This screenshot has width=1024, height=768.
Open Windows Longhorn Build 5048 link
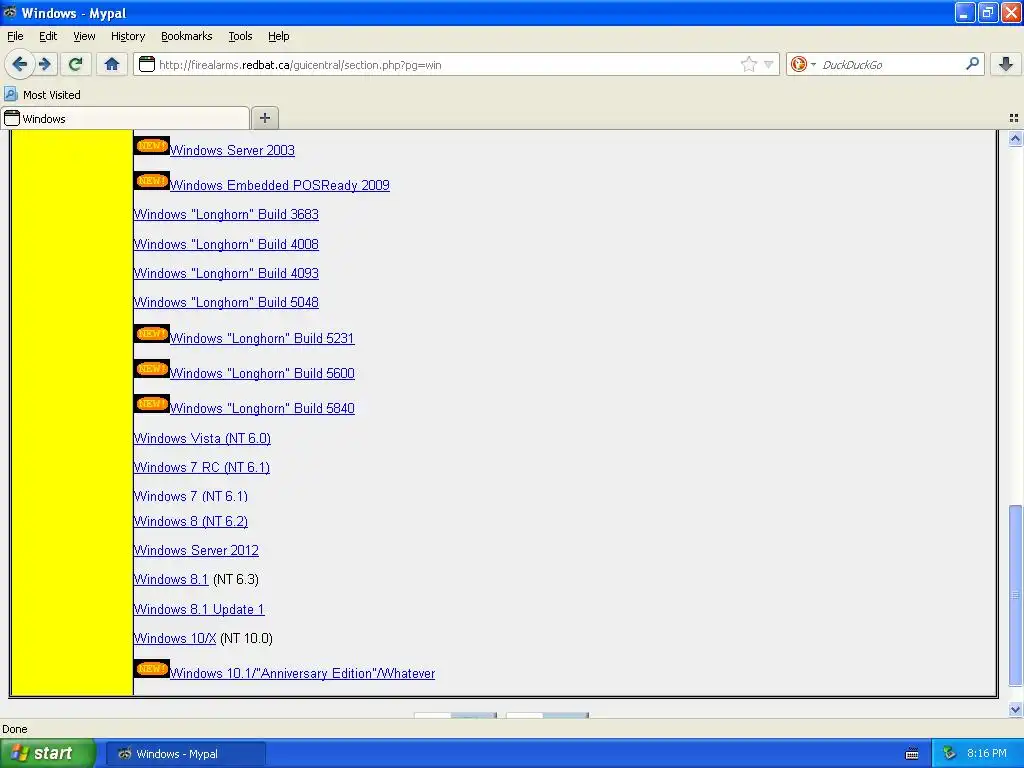pyautogui.click(x=226, y=302)
